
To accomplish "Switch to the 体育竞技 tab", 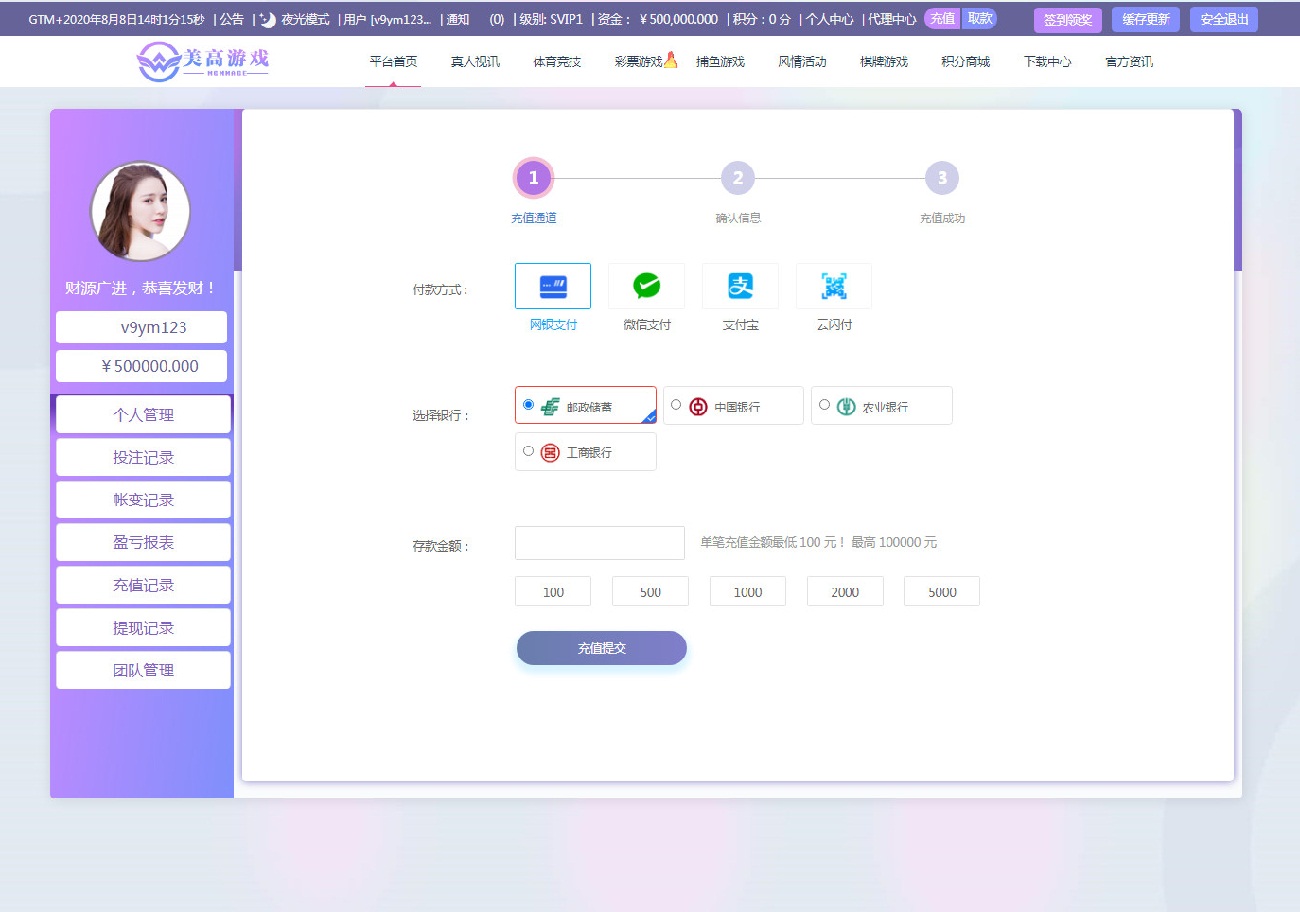I will point(556,61).
